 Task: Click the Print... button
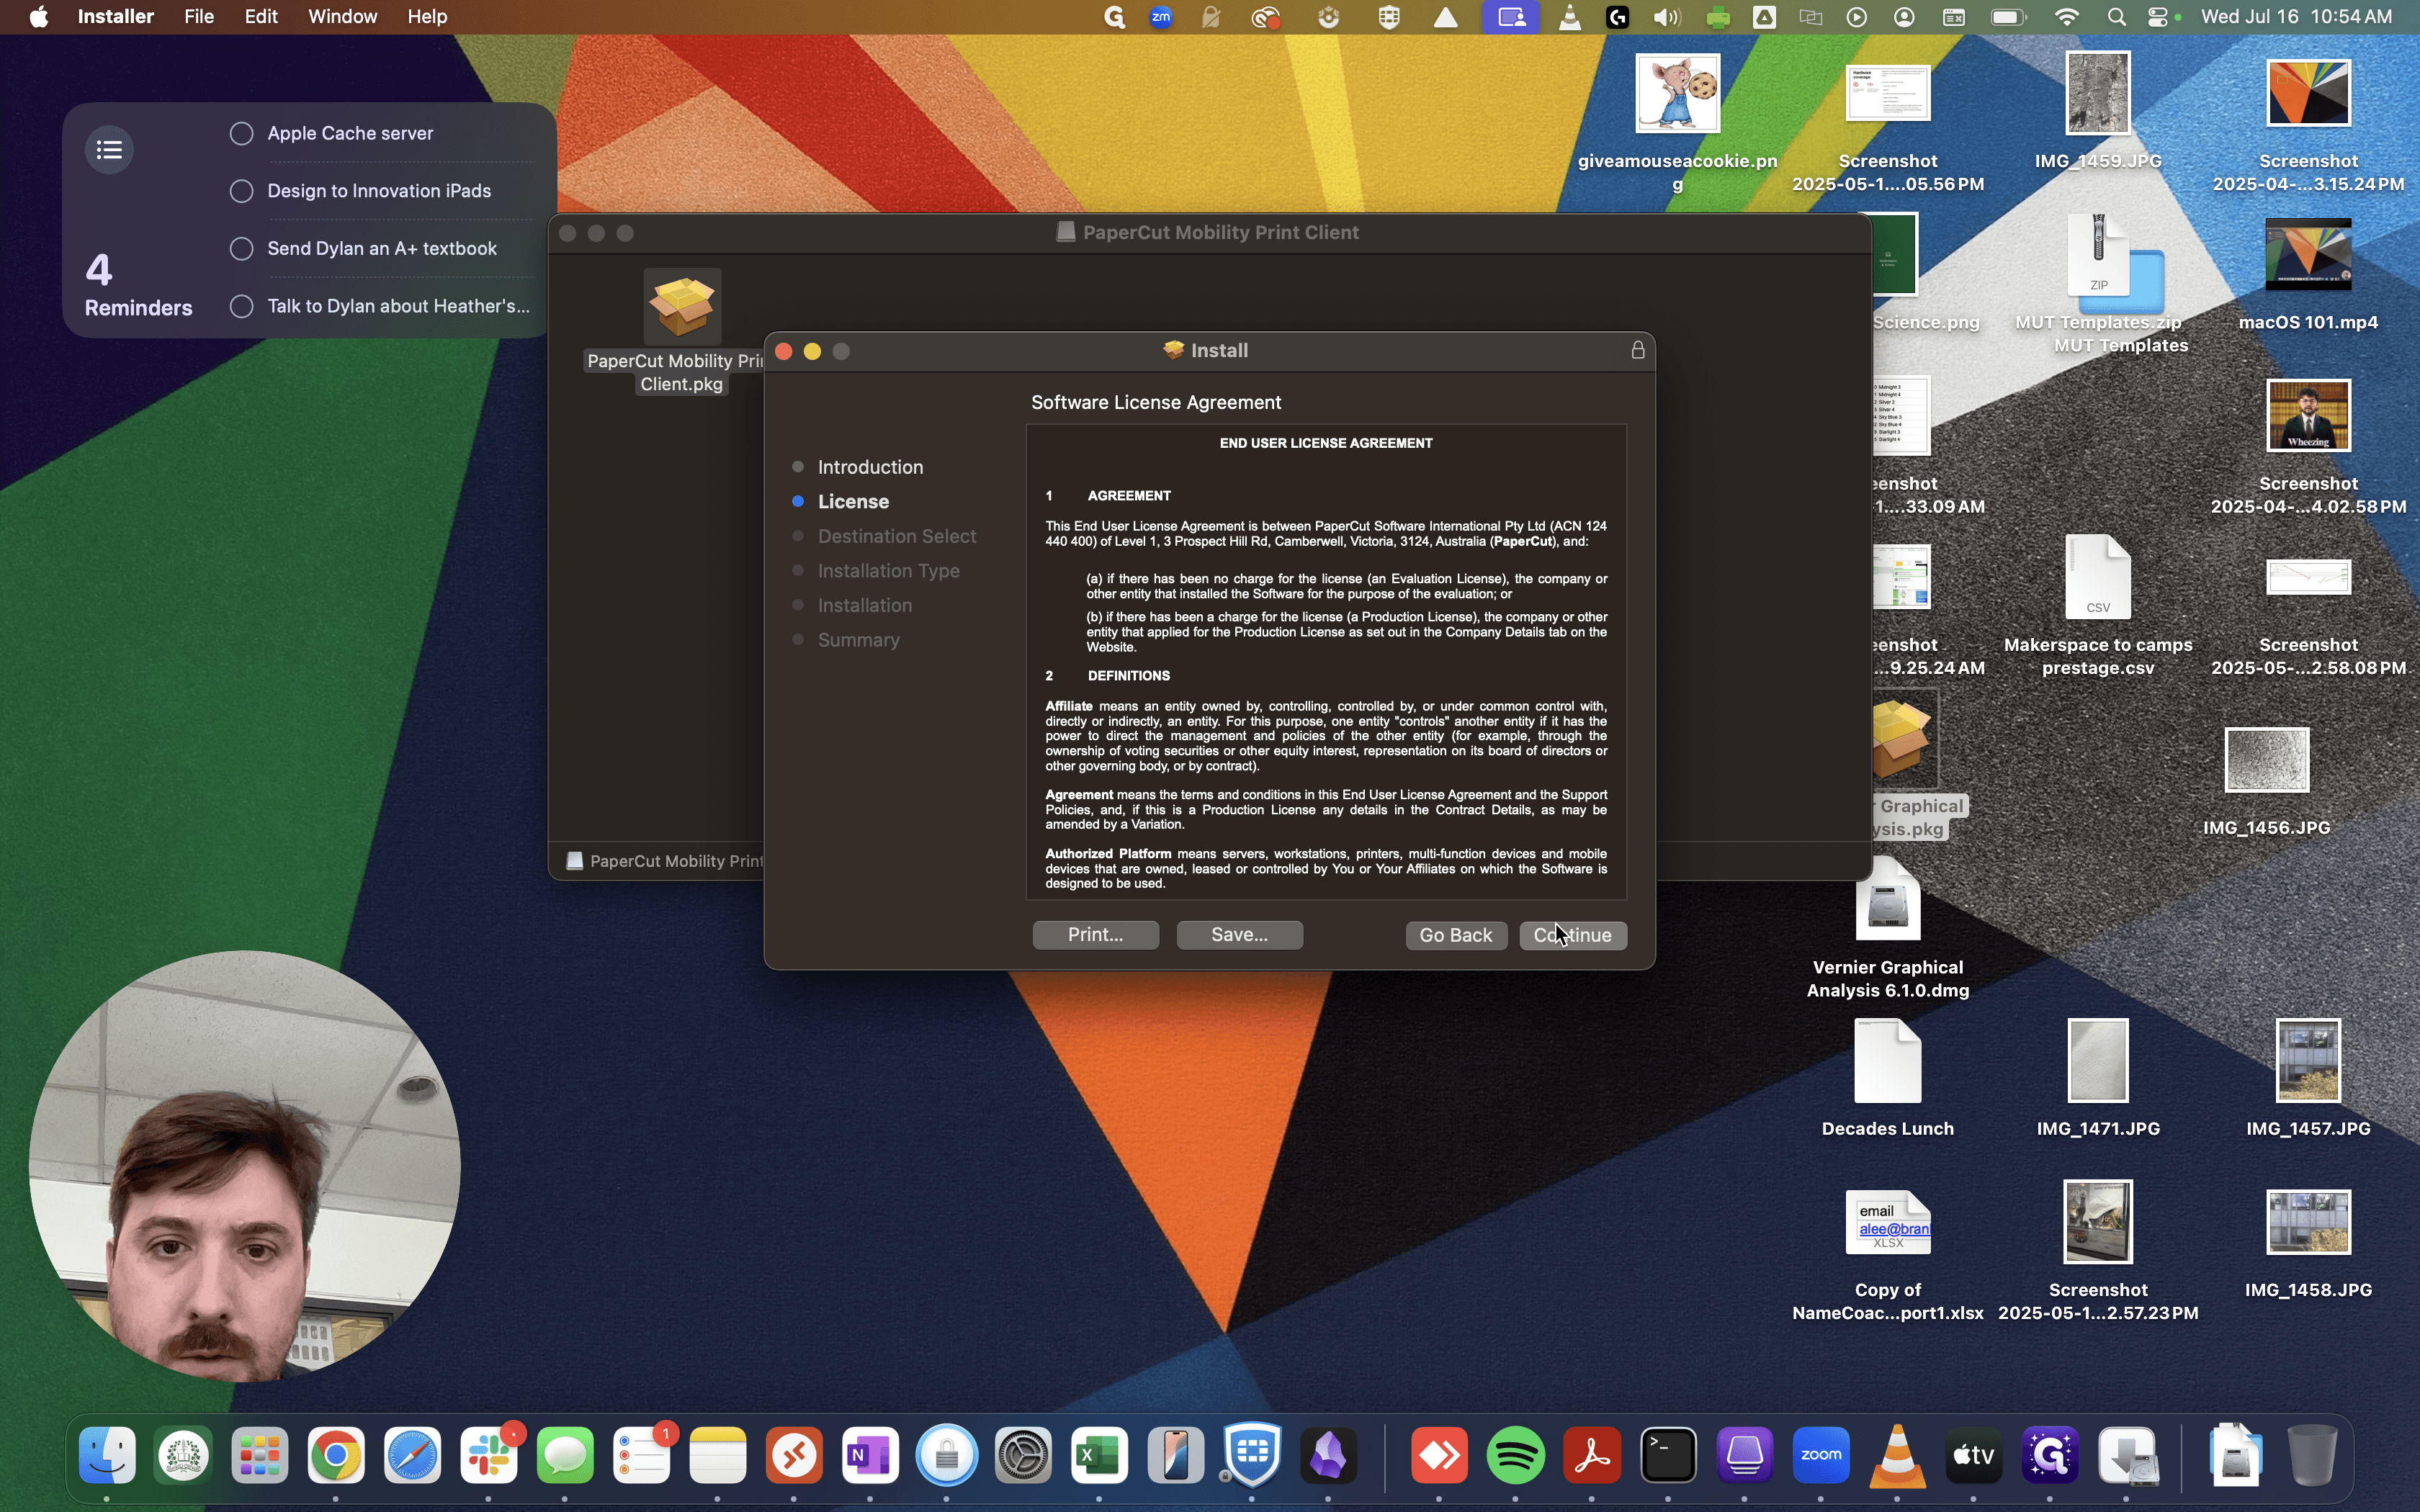pyautogui.click(x=1096, y=934)
